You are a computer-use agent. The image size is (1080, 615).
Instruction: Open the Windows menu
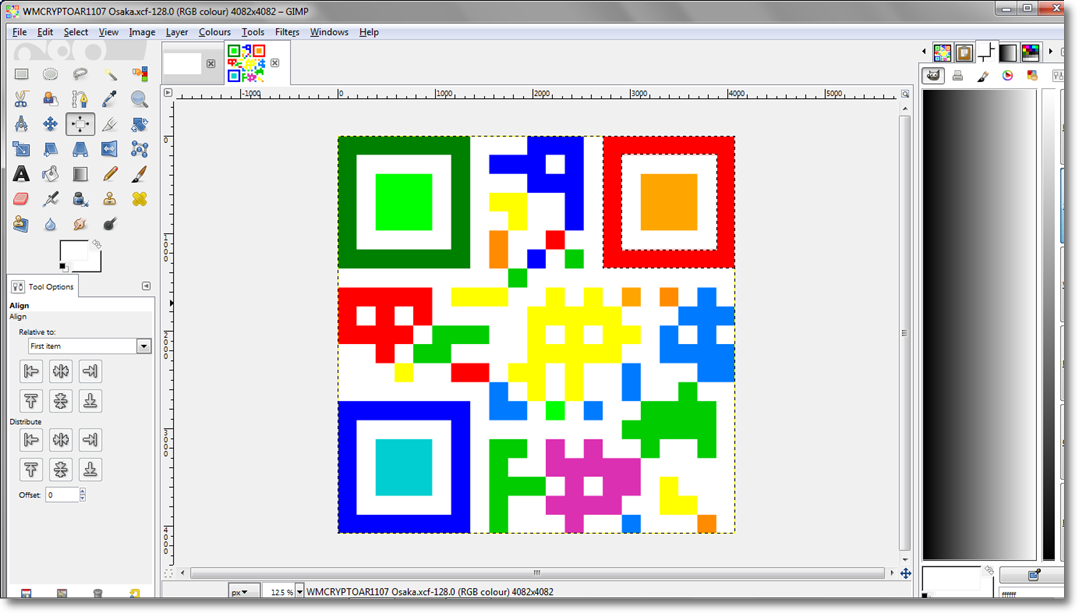tap(329, 32)
